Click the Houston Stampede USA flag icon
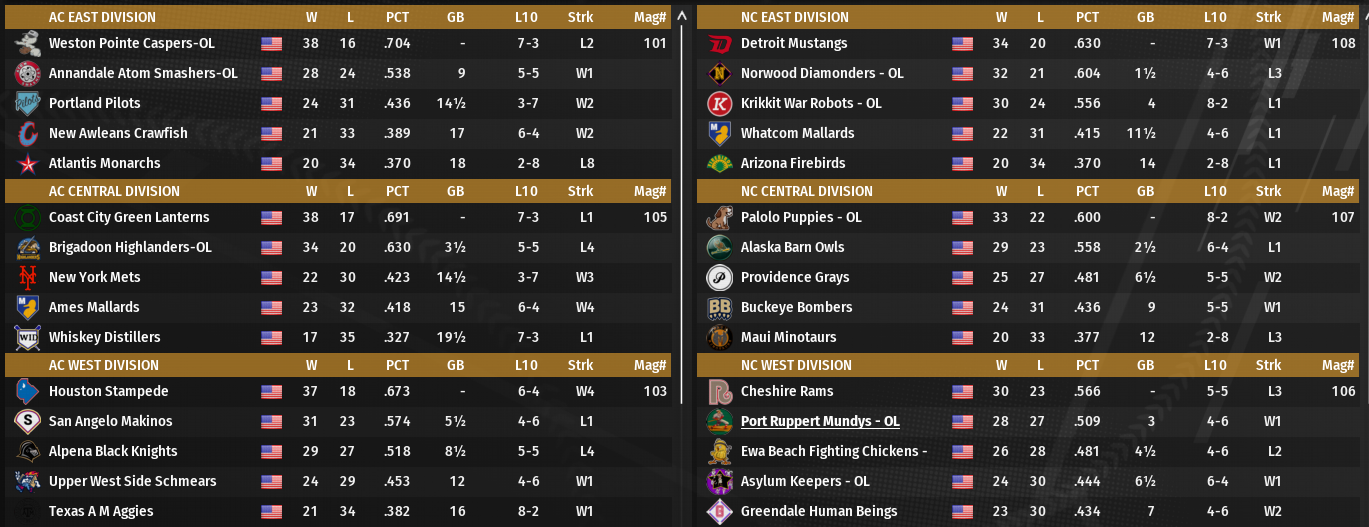This screenshot has width=1369, height=527. click(x=271, y=391)
